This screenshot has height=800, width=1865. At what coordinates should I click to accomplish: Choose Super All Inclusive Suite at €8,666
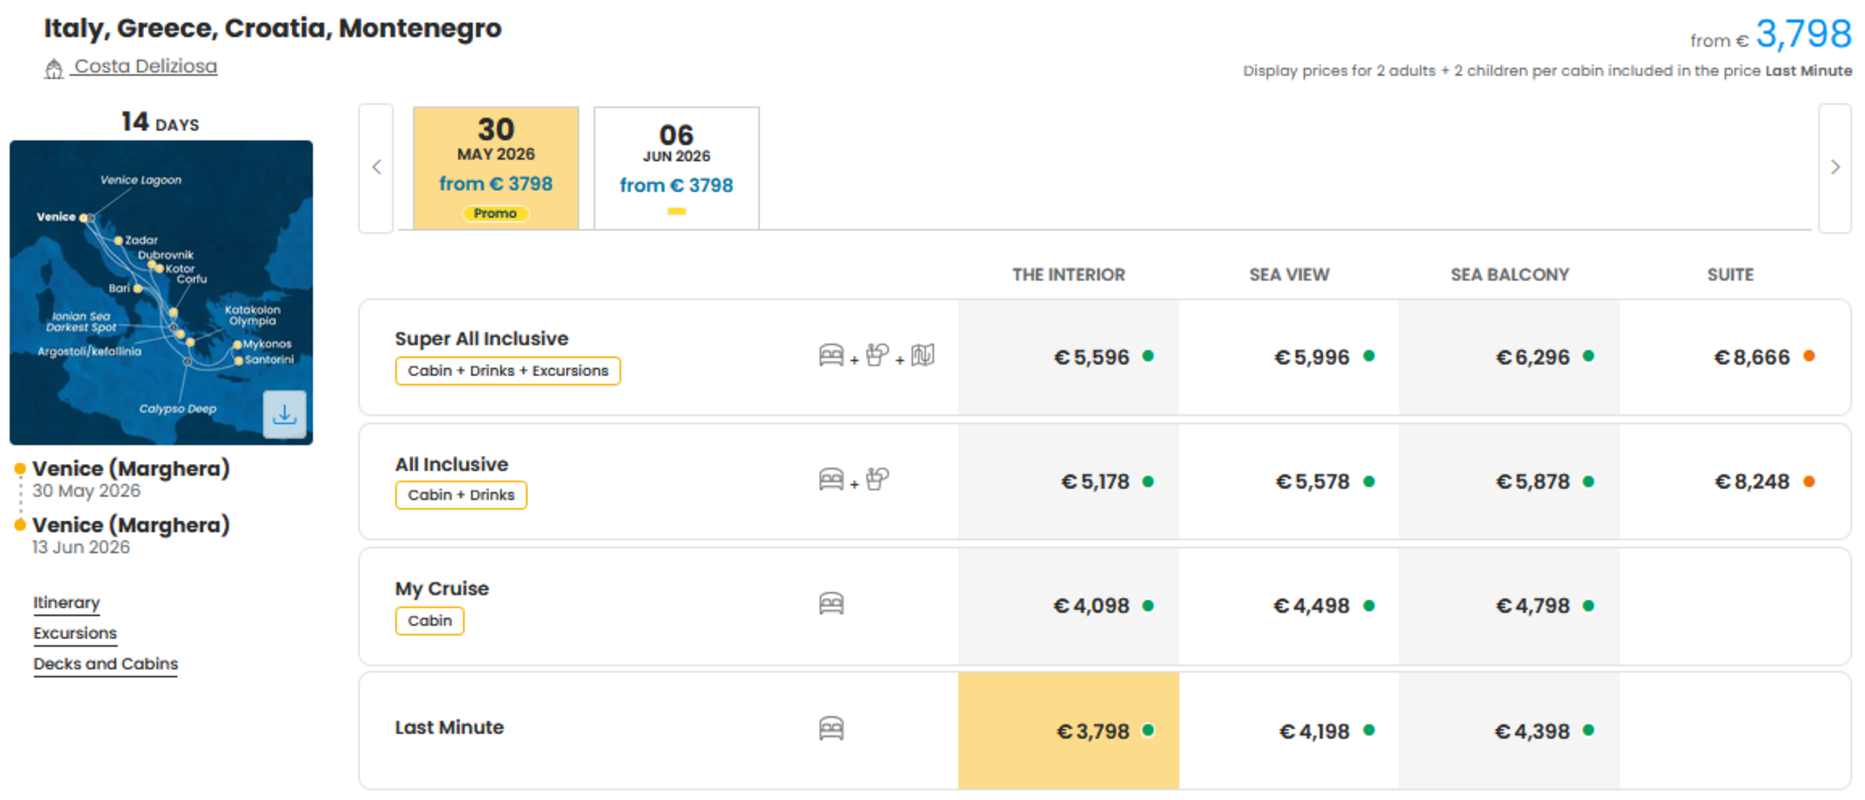click(x=1734, y=357)
